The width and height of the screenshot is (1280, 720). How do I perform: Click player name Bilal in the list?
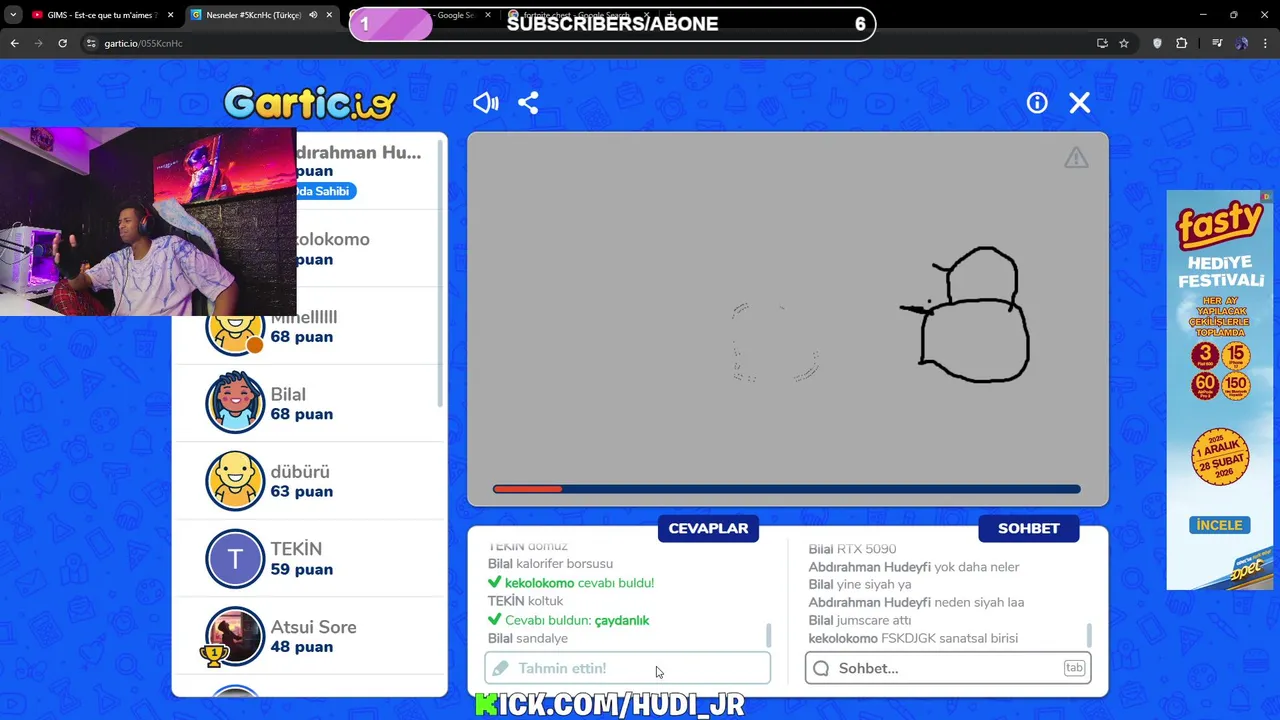click(288, 394)
